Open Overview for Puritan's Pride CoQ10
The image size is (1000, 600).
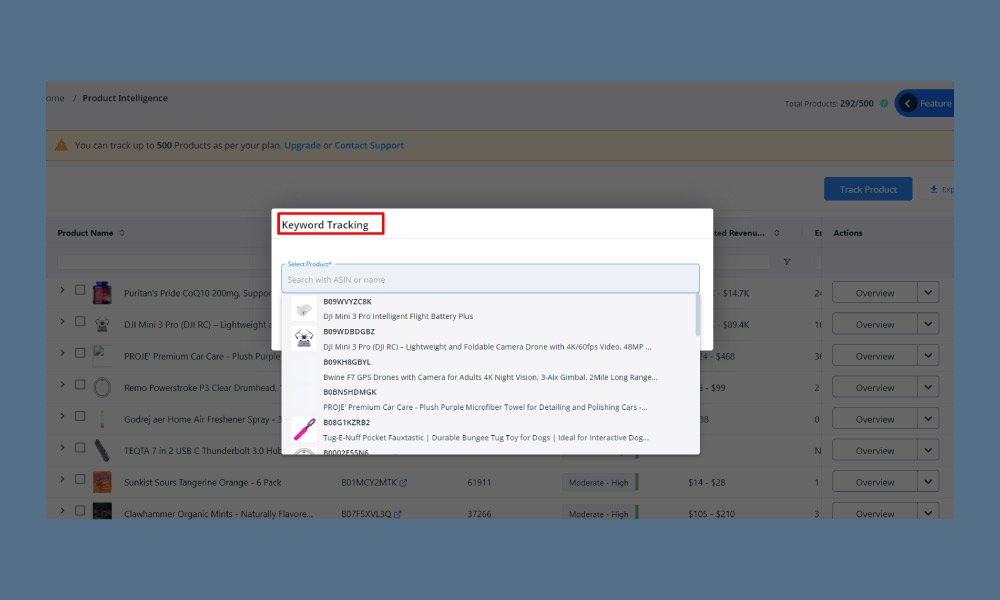(874, 293)
